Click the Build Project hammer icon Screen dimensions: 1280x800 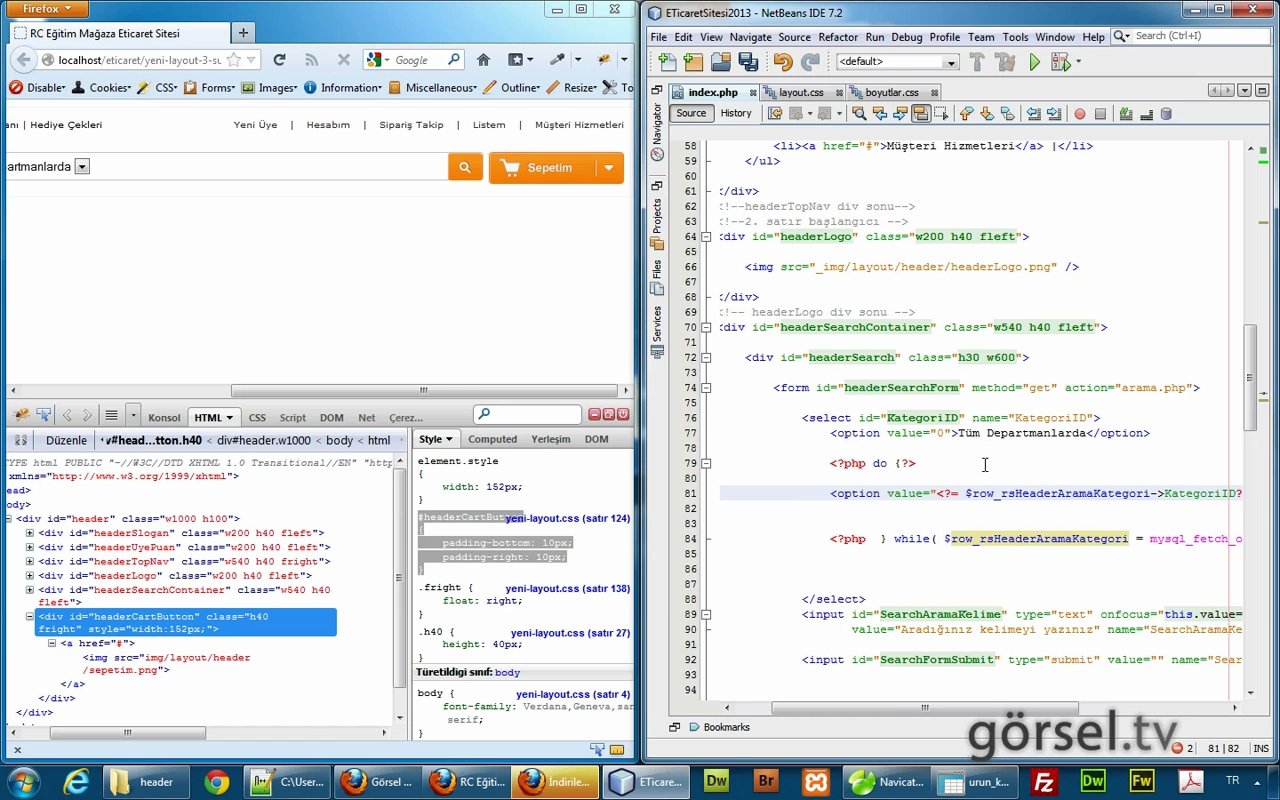pyautogui.click(x=977, y=62)
